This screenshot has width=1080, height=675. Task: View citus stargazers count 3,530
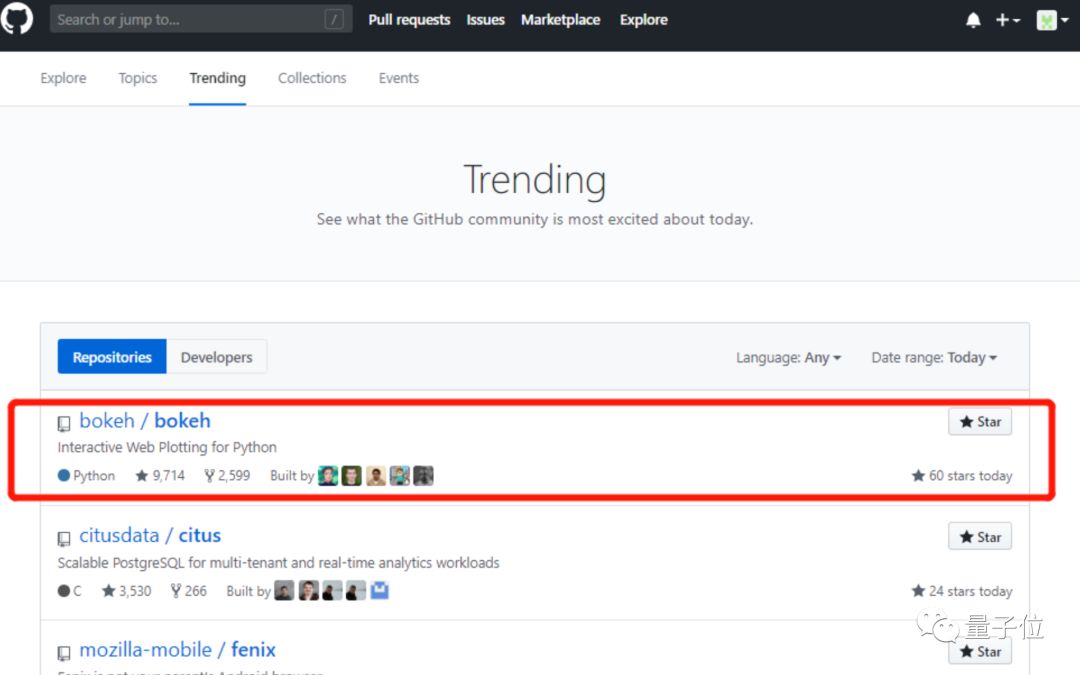[x=127, y=591]
